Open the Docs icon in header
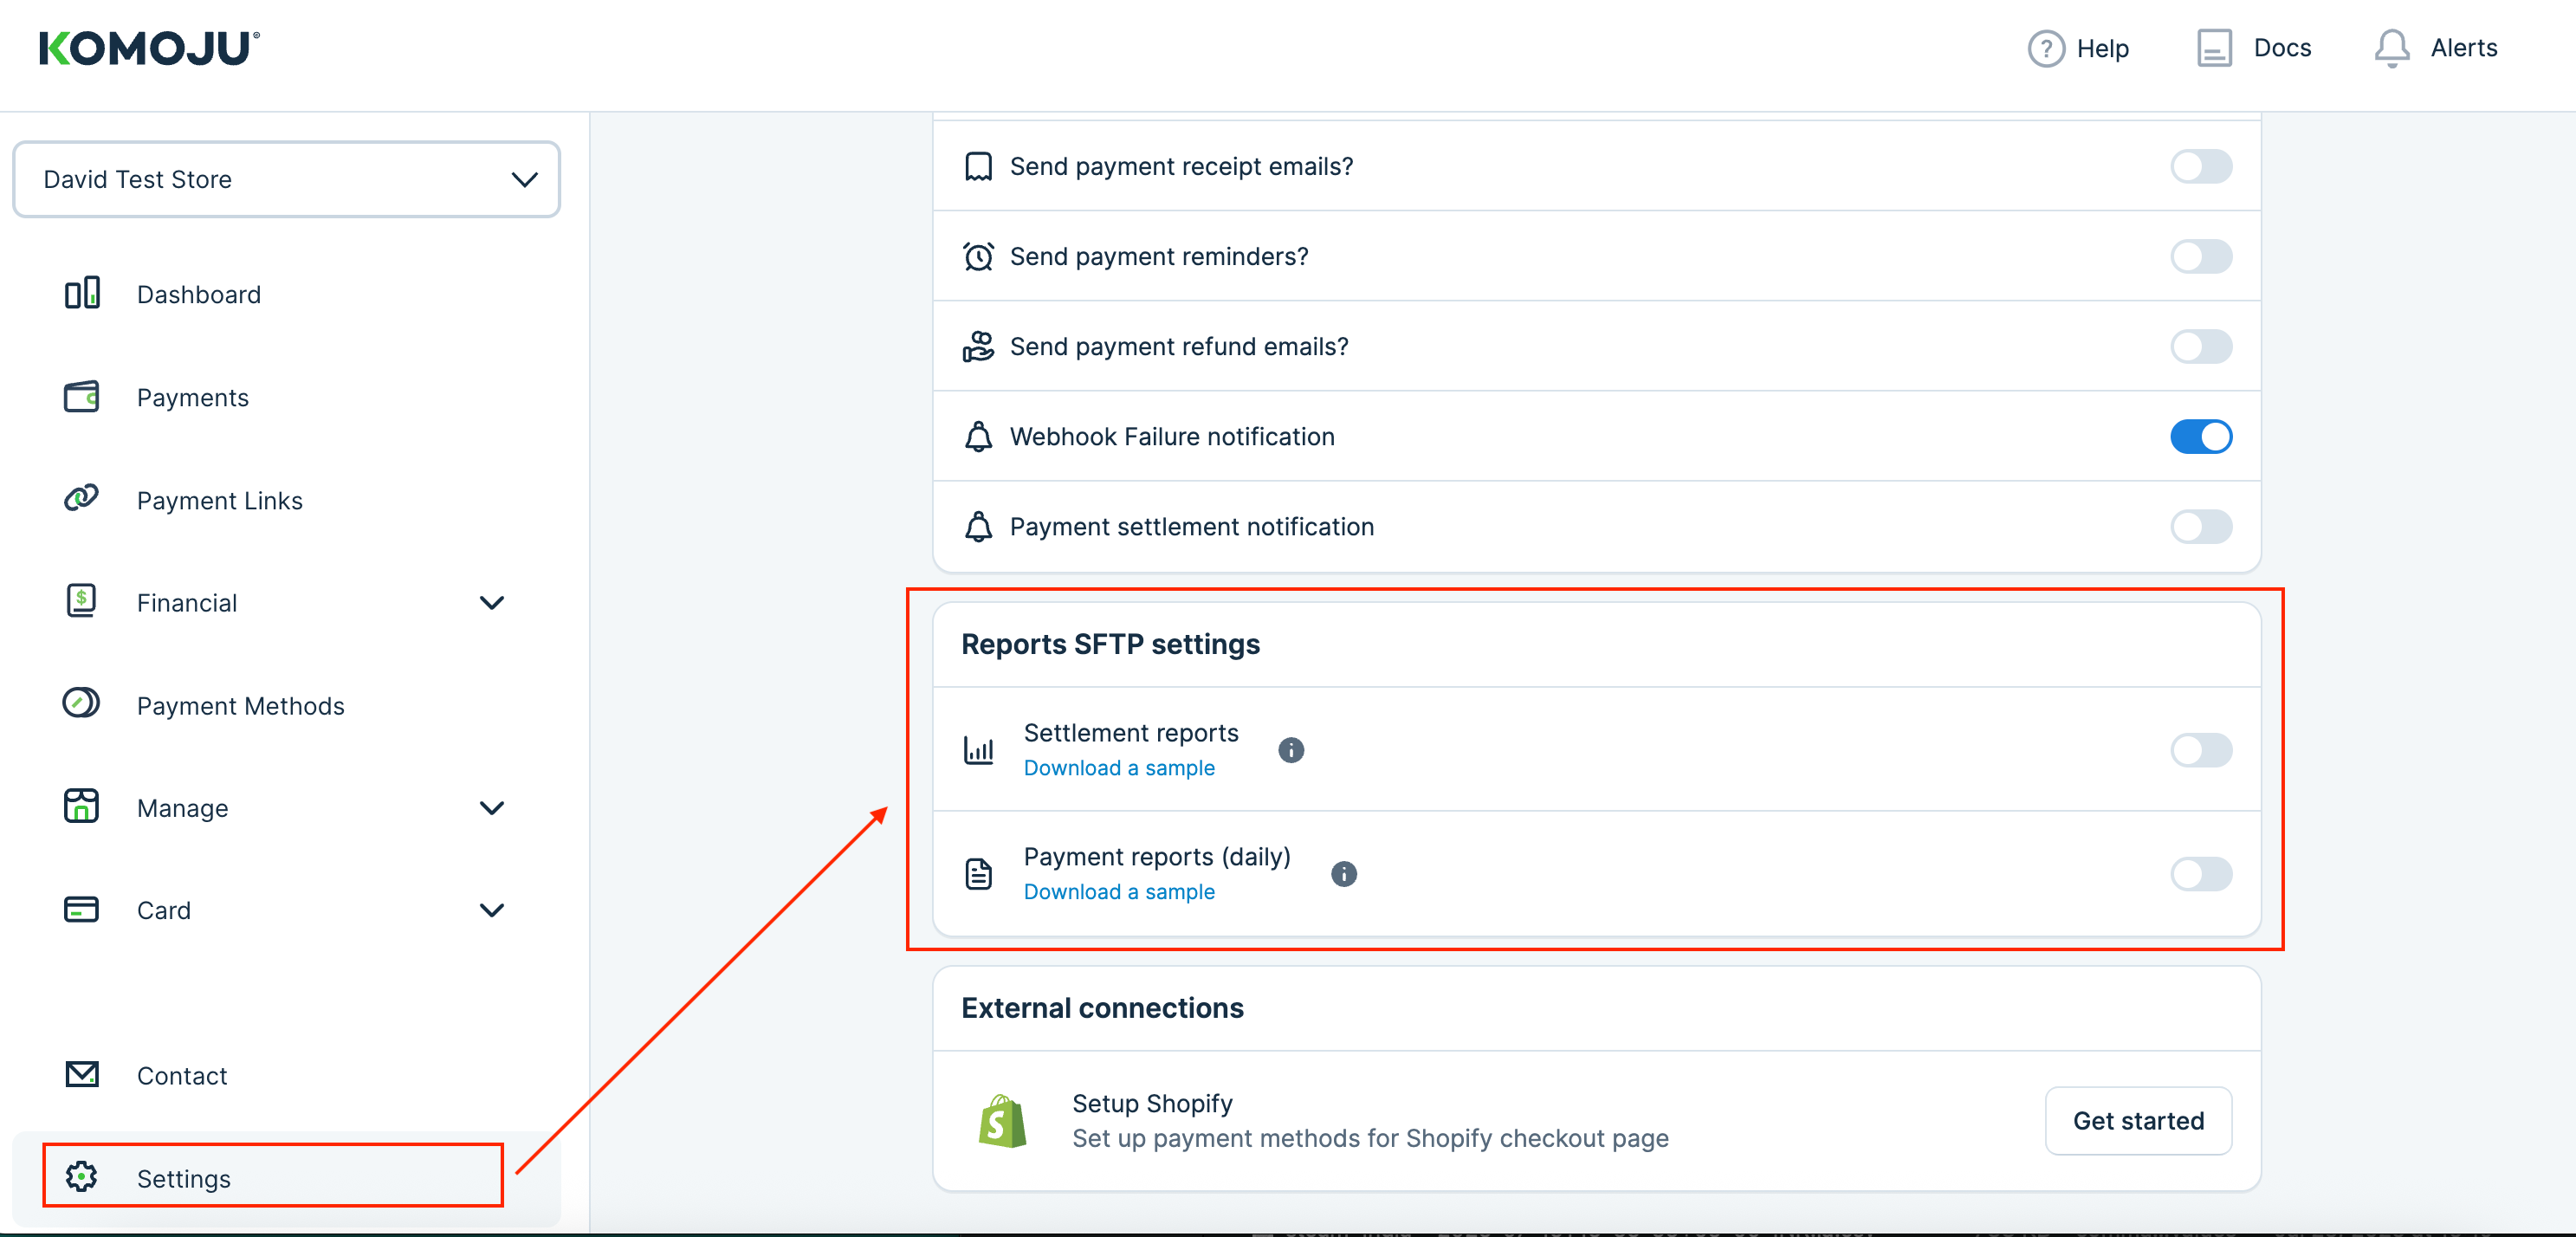Image resolution: width=2576 pixels, height=1237 pixels. 2213,48
